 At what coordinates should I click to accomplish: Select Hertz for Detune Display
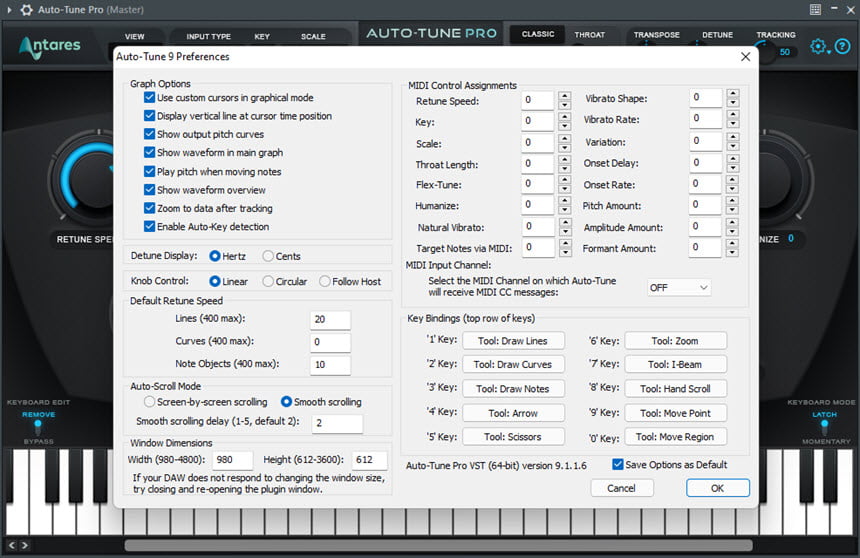tap(215, 256)
